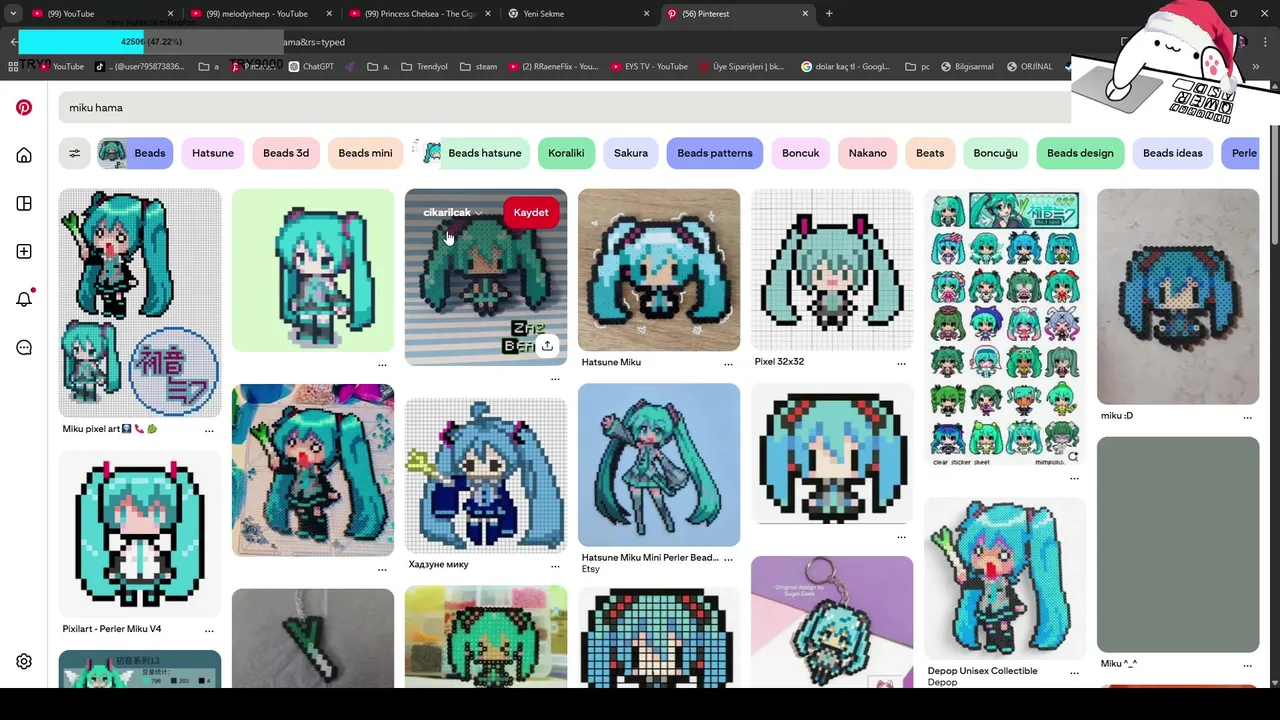
Task: Open Hatsune Miku Mini Perler Bead Etsy pin
Action: click(659, 465)
